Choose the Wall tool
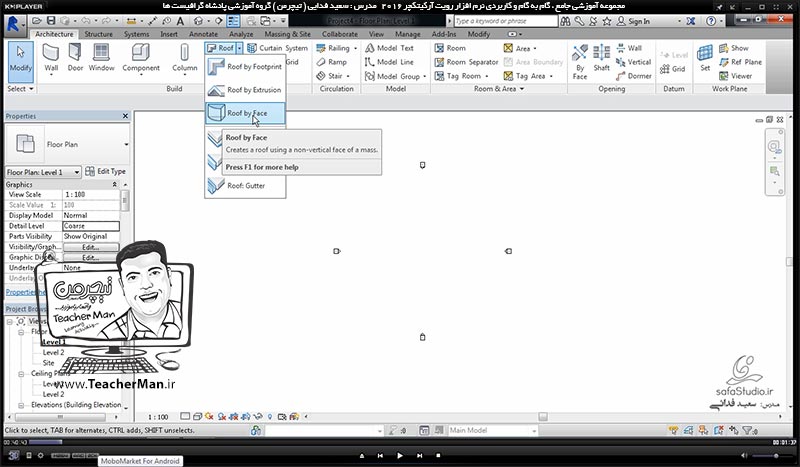The width and height of the screenshot is (800, 467). point(51,60)
